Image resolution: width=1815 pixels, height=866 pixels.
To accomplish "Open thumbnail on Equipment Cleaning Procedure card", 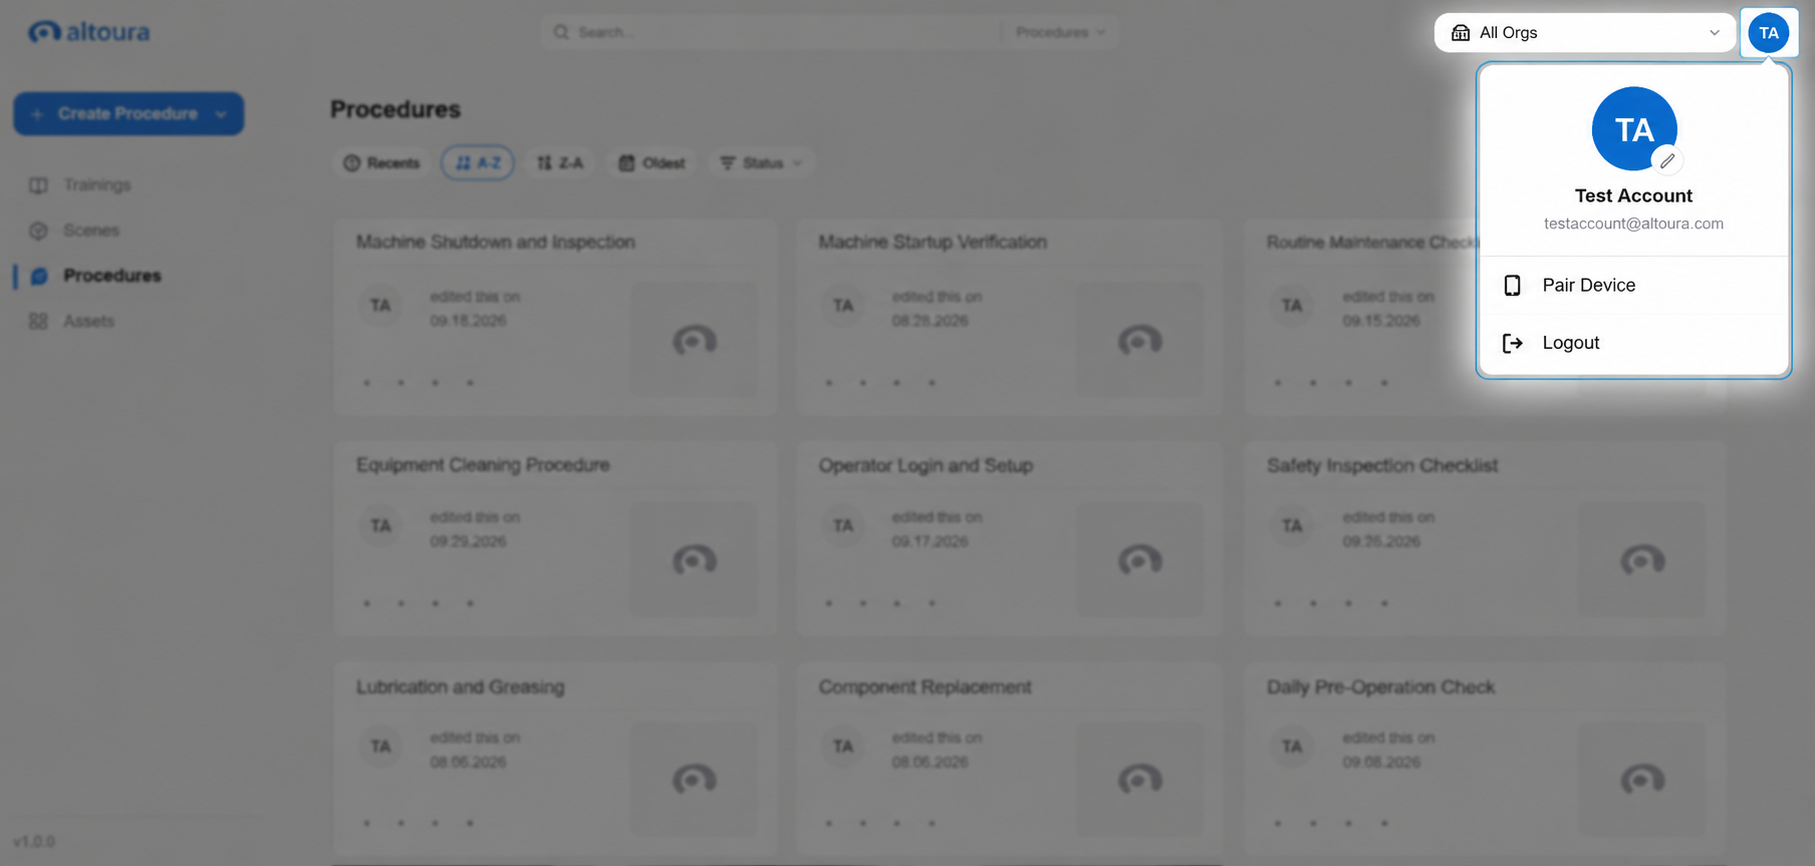I will click(694, 560).
